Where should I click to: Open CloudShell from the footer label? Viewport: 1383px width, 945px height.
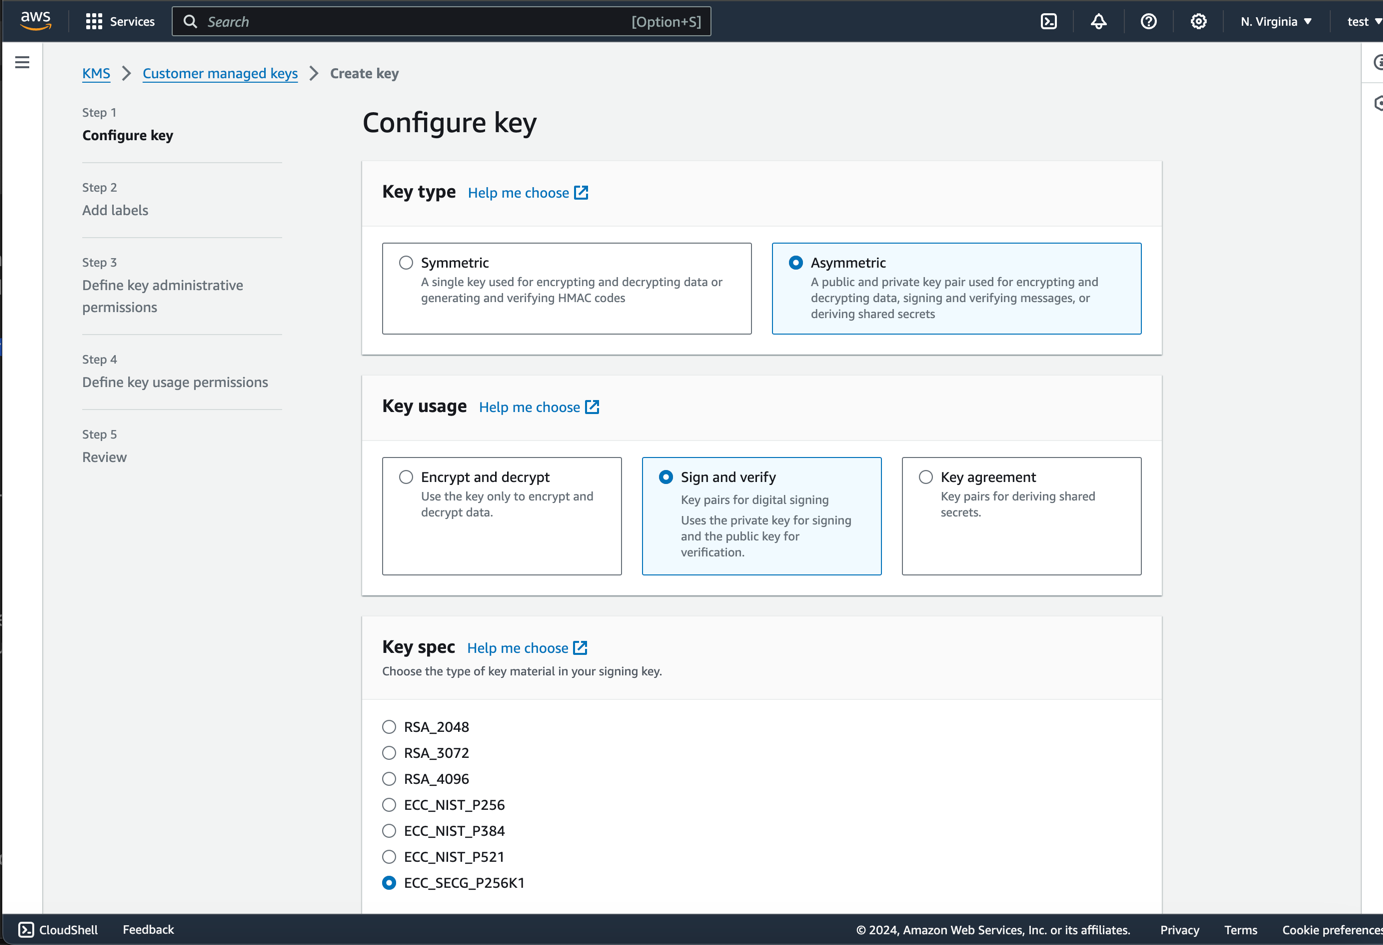pyautogui.click(x=68, y=930)
